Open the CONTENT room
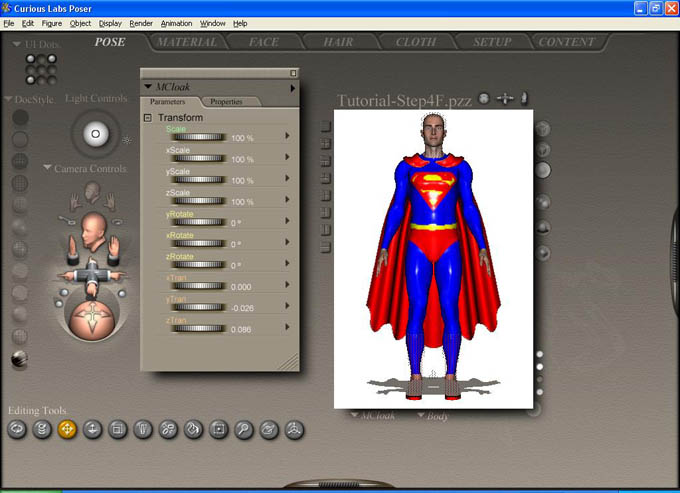The width and height of the screenshot is (680, 493). coord(566,42)
